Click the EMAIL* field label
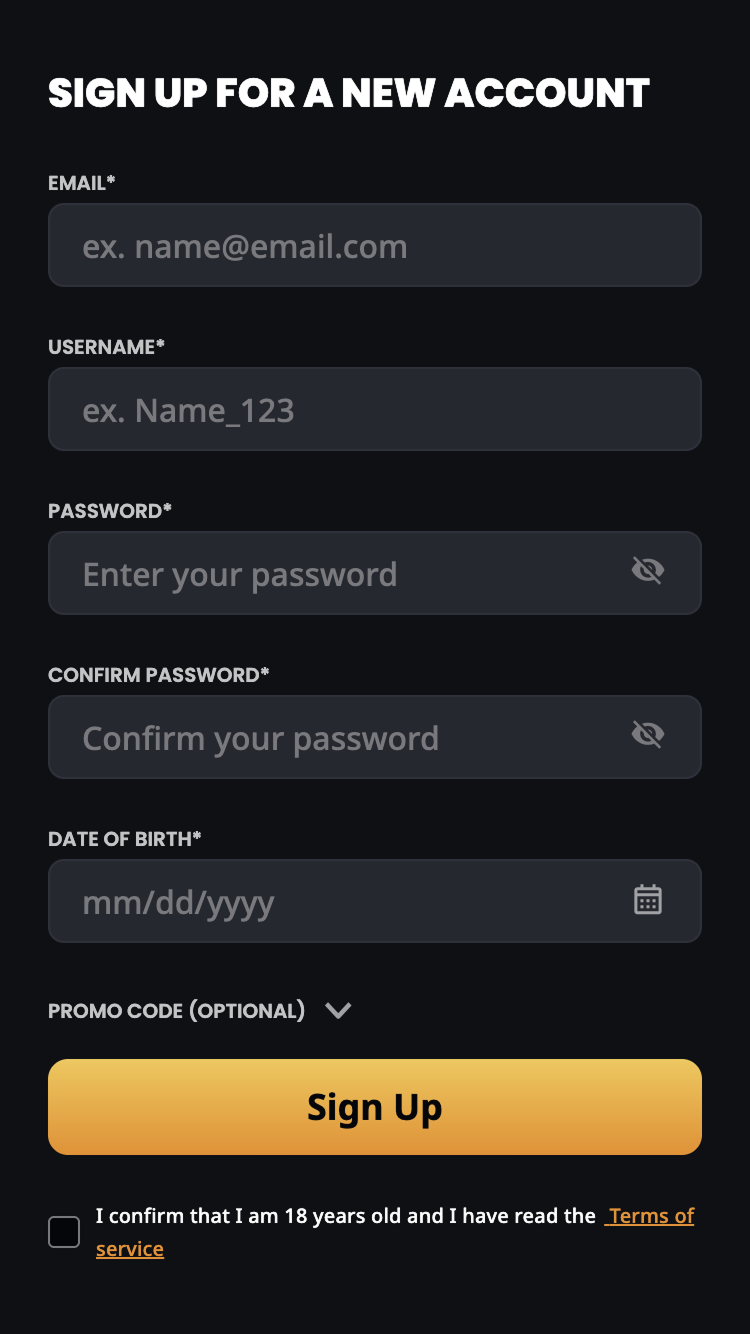The width and height of the screenshot is (750, 1334). click(82, 183)
